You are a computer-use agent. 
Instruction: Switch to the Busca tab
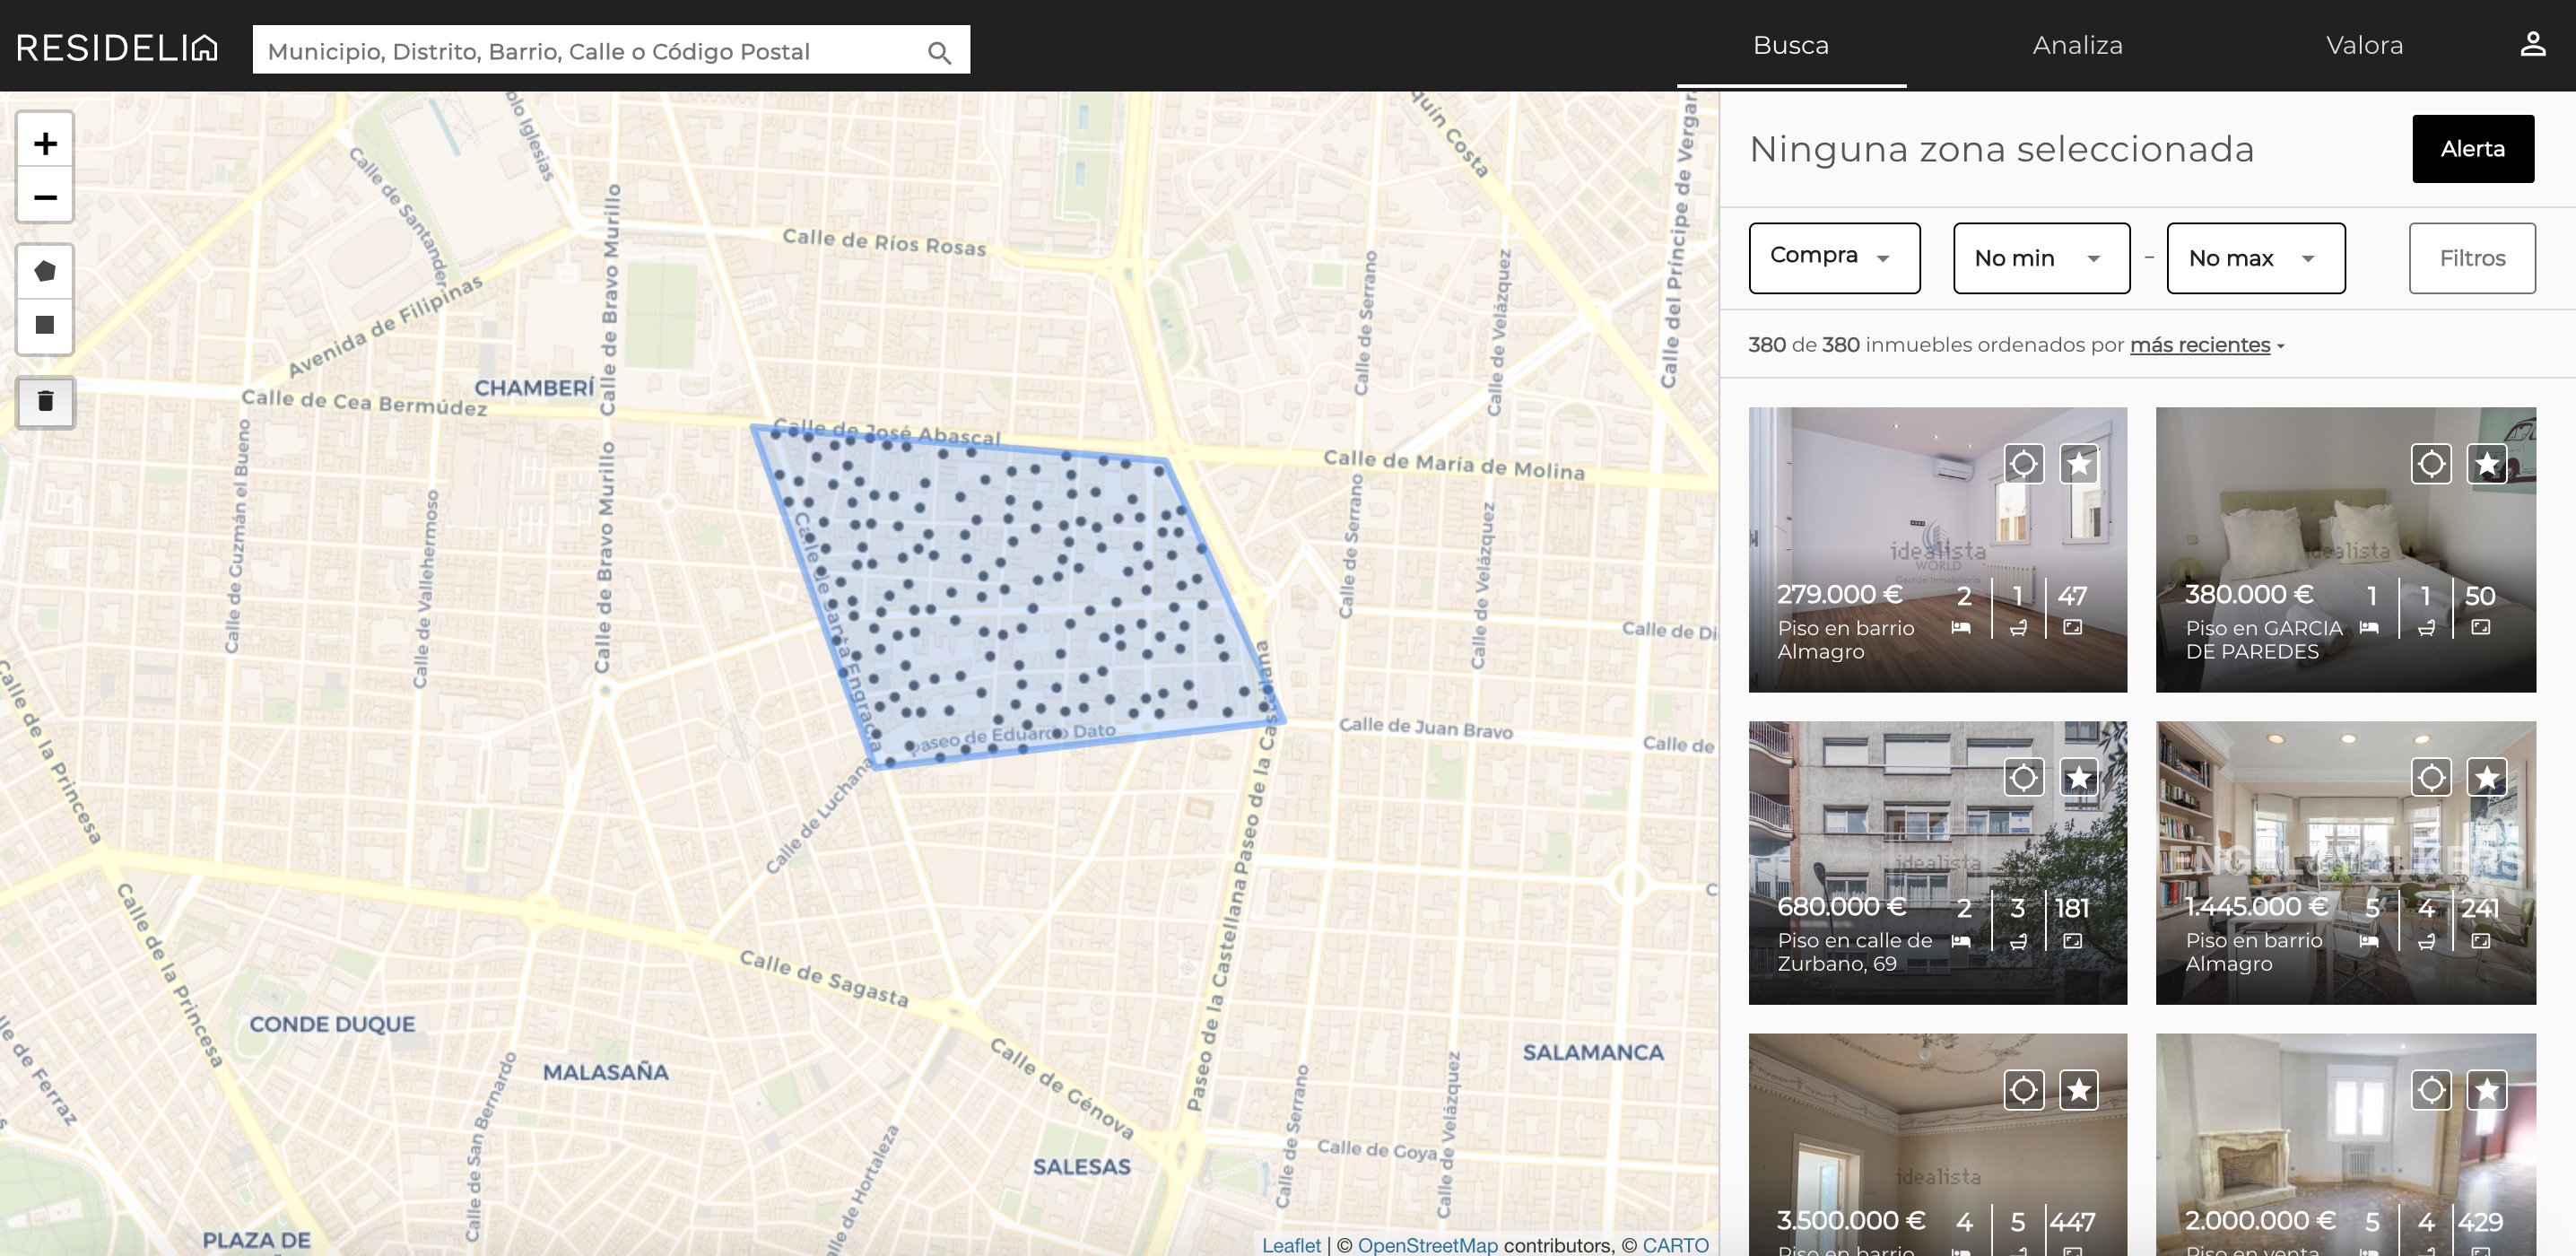(1791, 45)
